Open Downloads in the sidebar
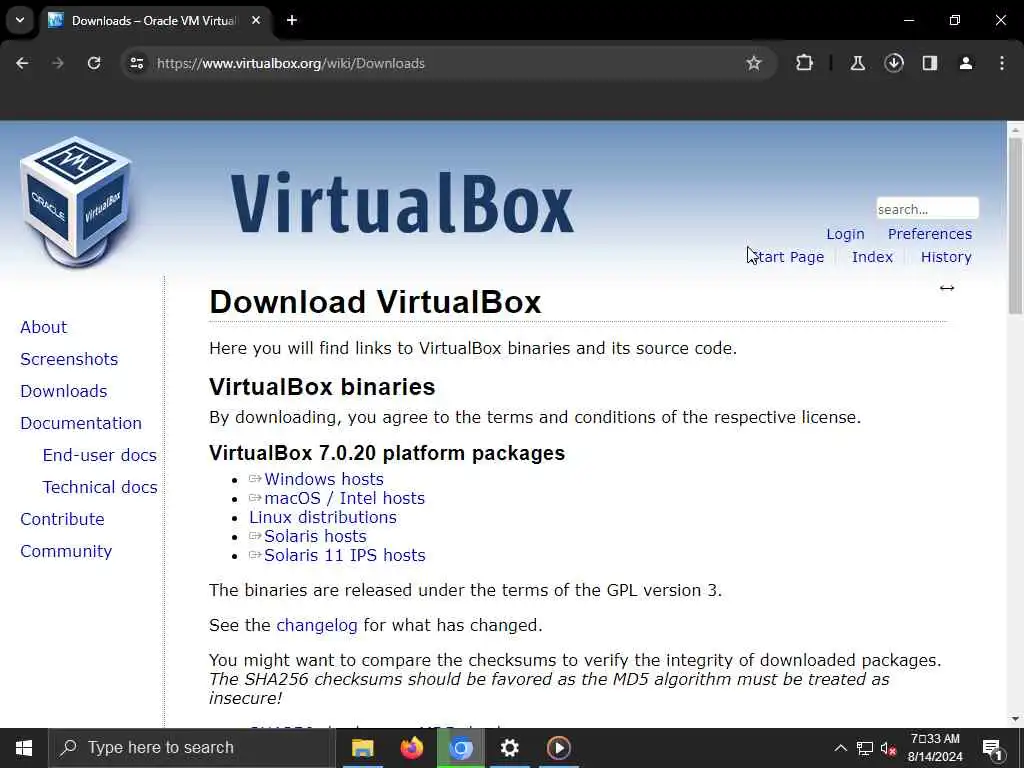This screenshot has height=768, width=1024. click(64, 391)
